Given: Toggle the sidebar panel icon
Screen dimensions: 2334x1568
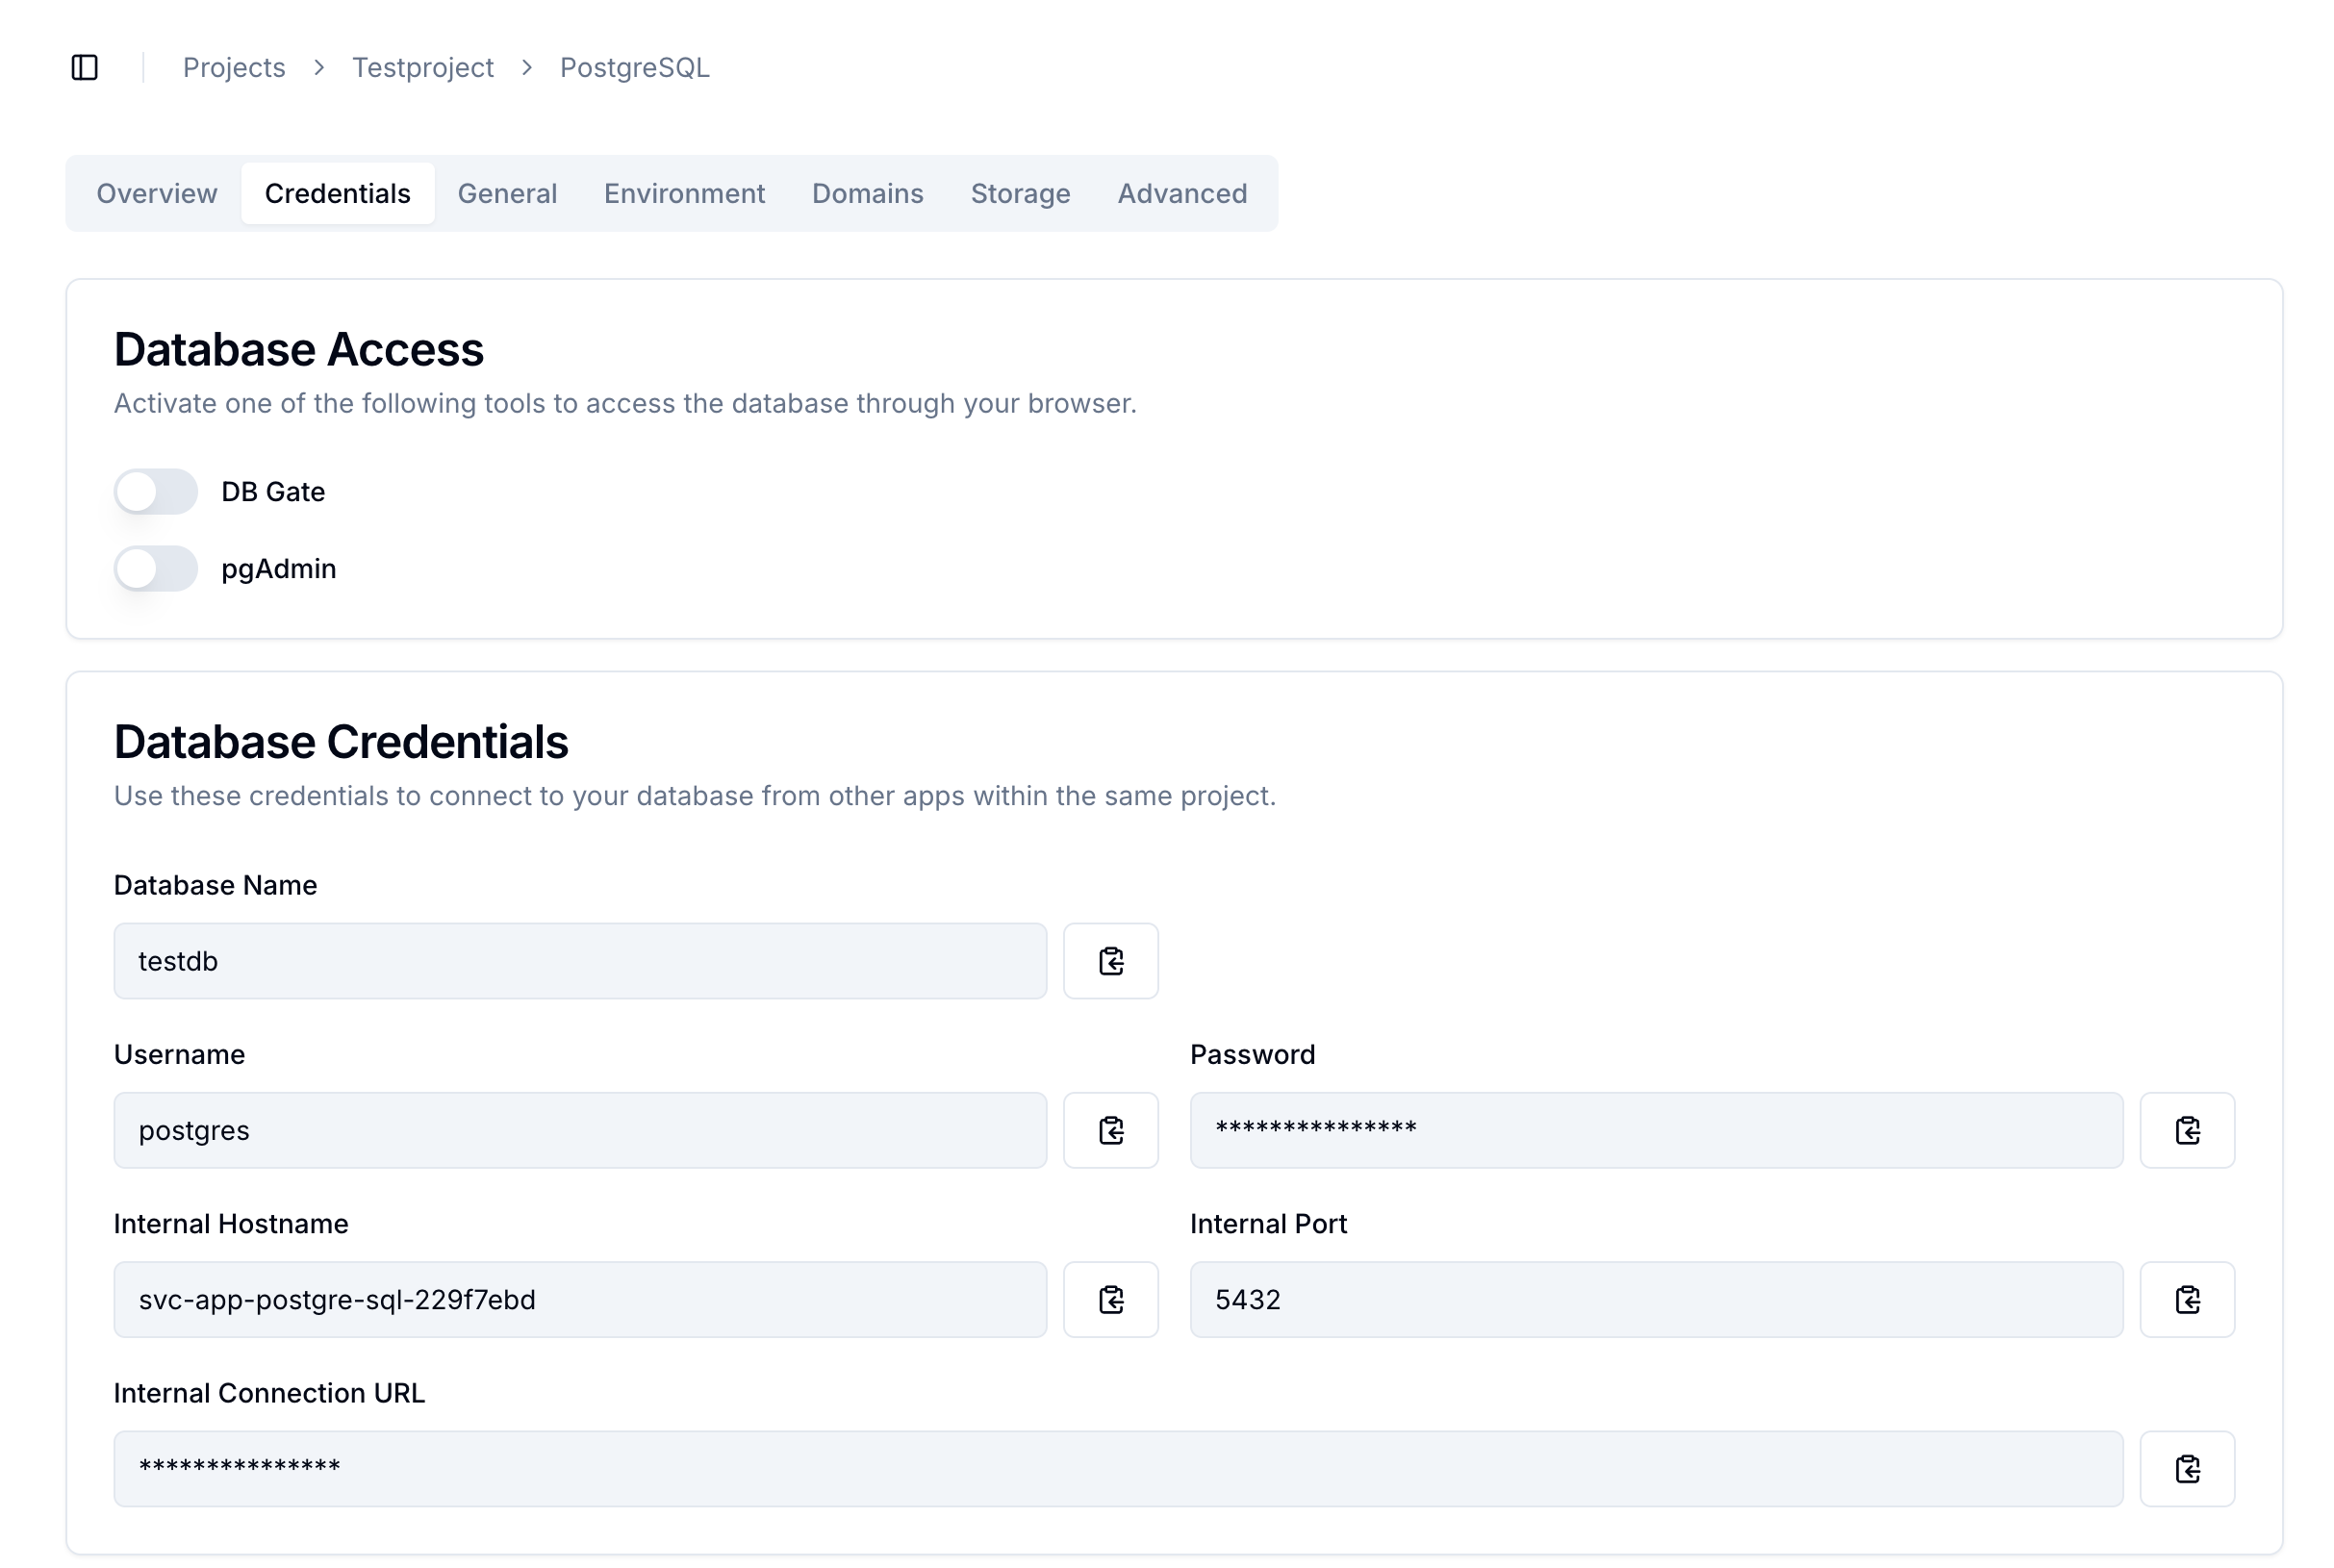Looking at the screenshot, I should point(85,67).
